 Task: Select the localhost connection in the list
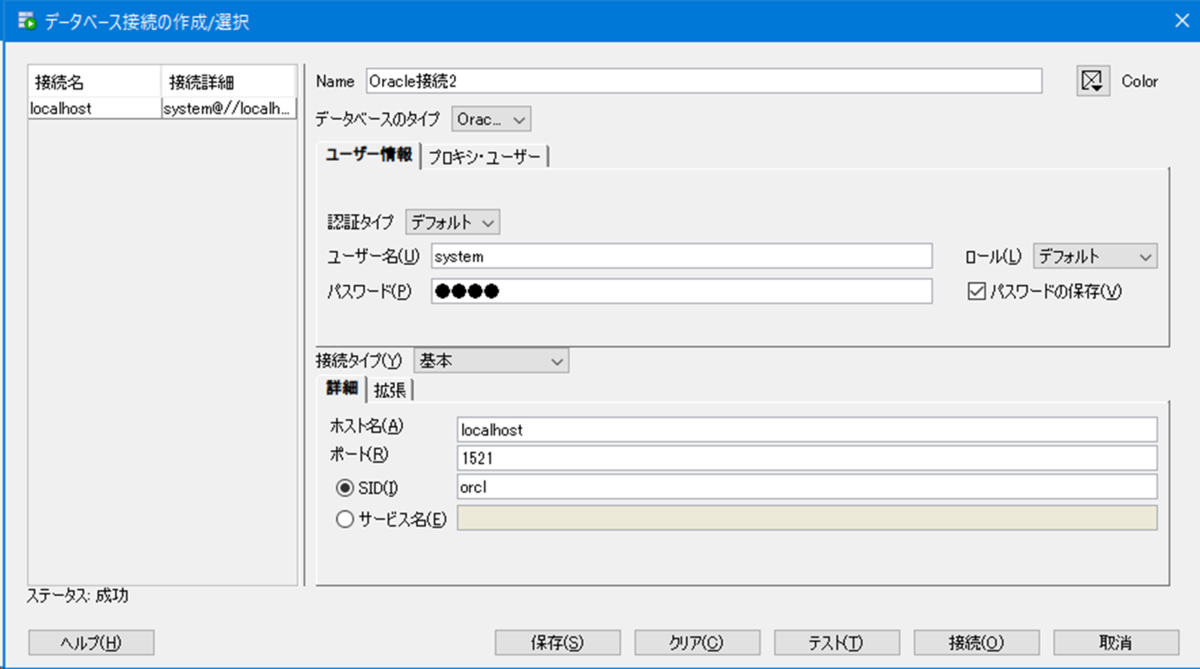tap(90, 107)
